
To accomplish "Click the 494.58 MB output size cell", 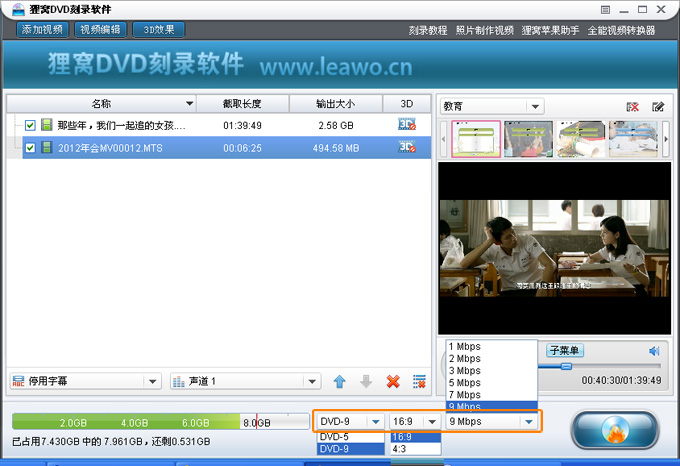I will point(336,148).
